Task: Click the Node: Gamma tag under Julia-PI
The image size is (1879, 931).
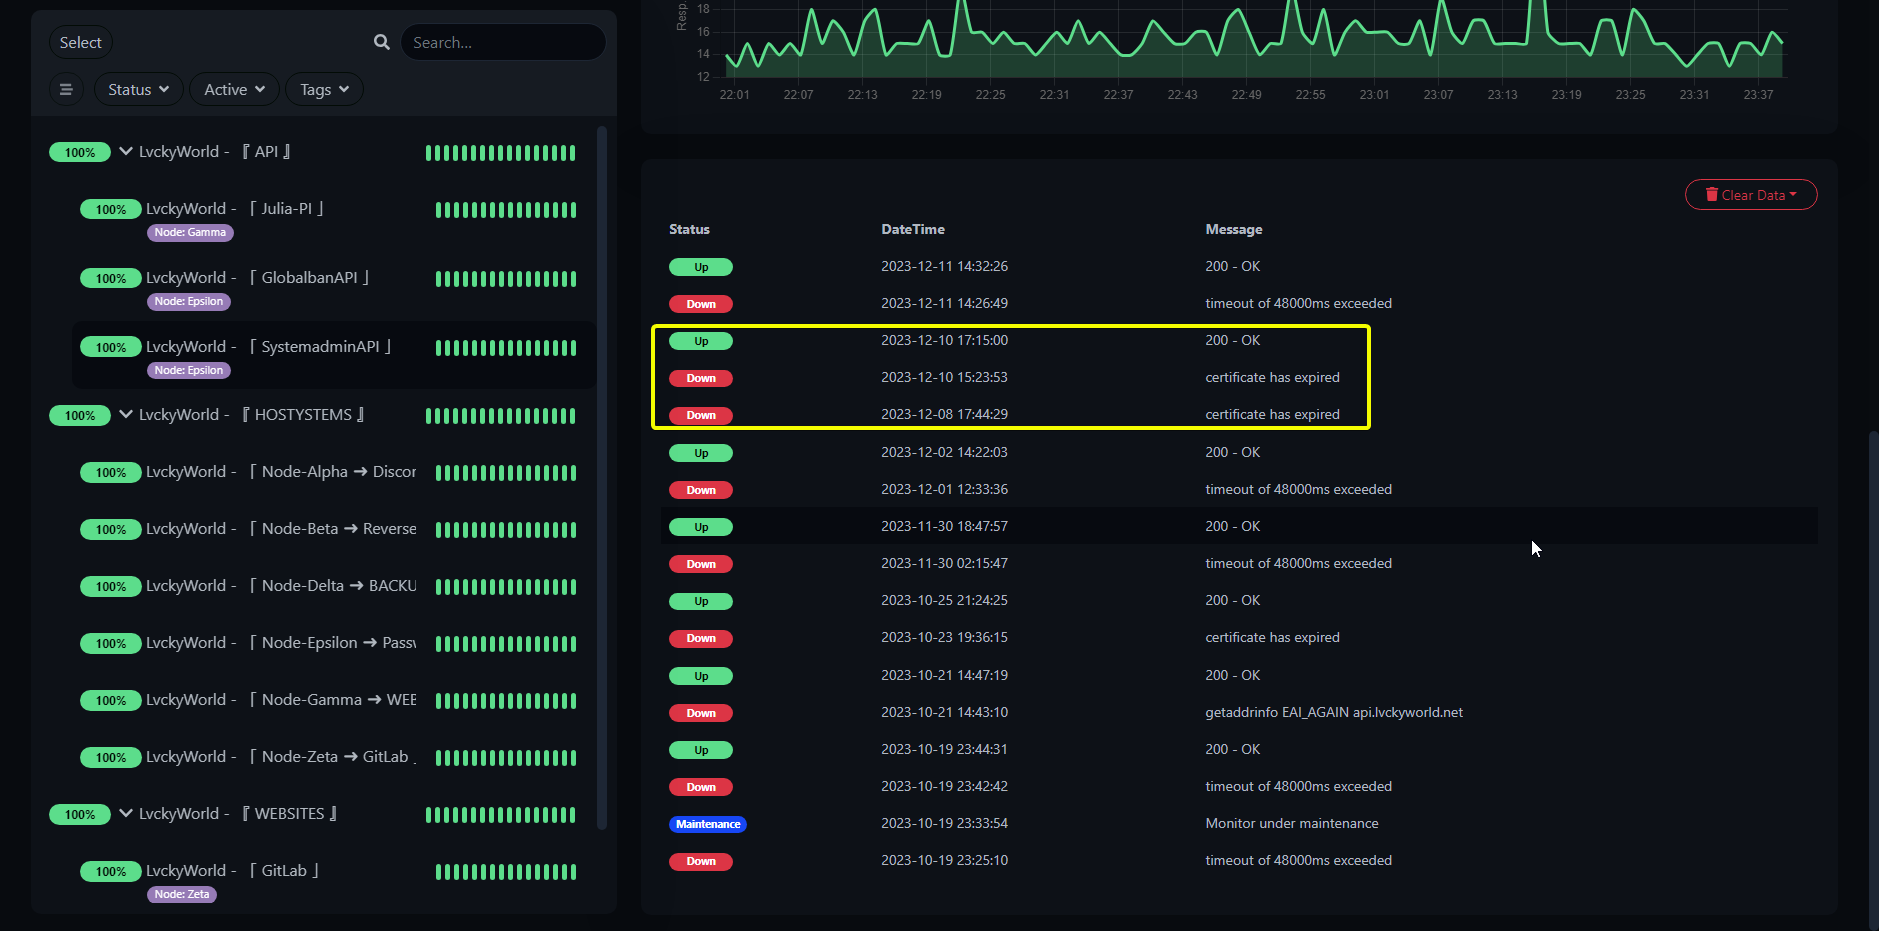Action: (190, 233)
